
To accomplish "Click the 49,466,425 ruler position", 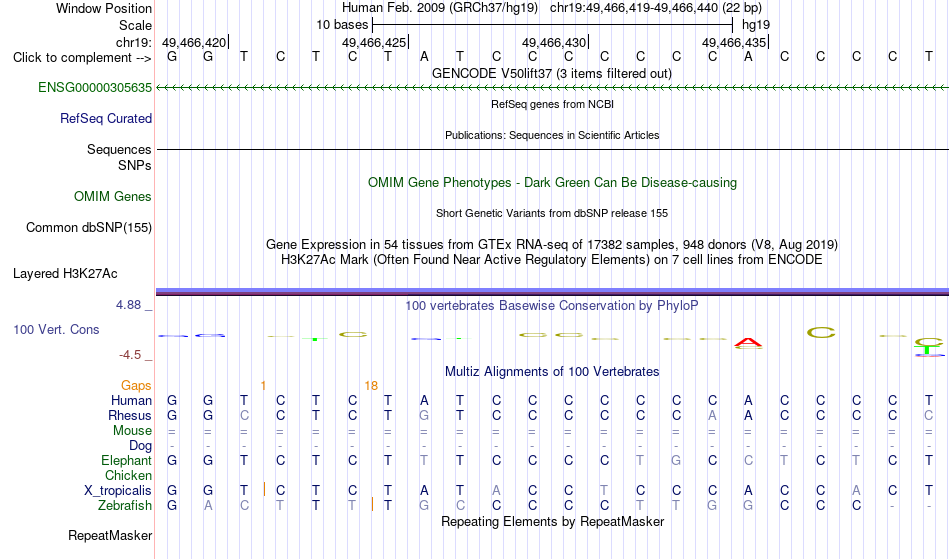I will click(x=374, y=42).
